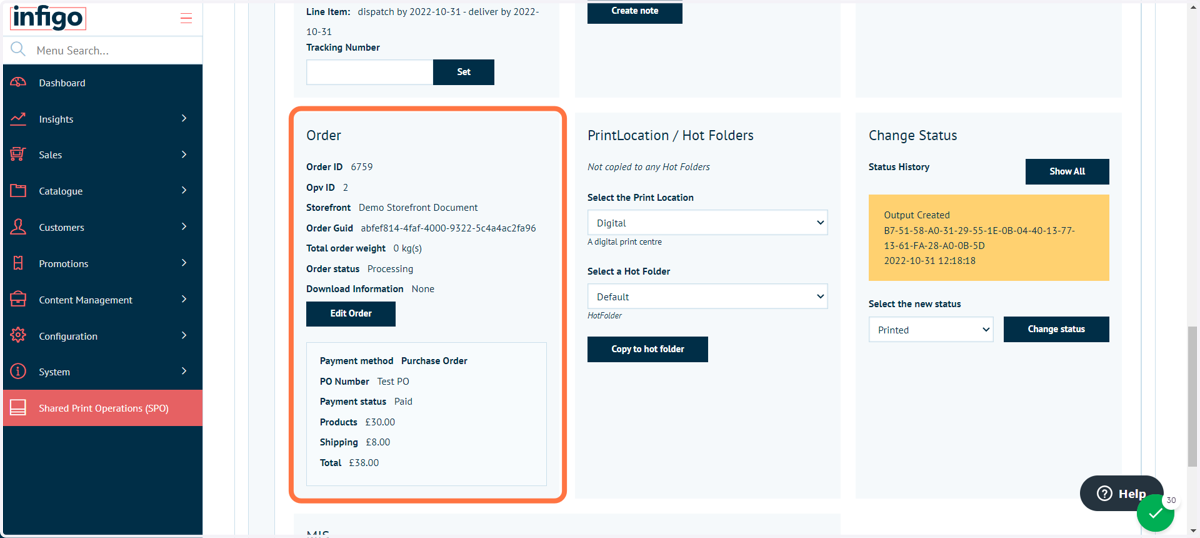
Task: Open the System menu item
Action: pyautogui.click(x=103, y=372)
